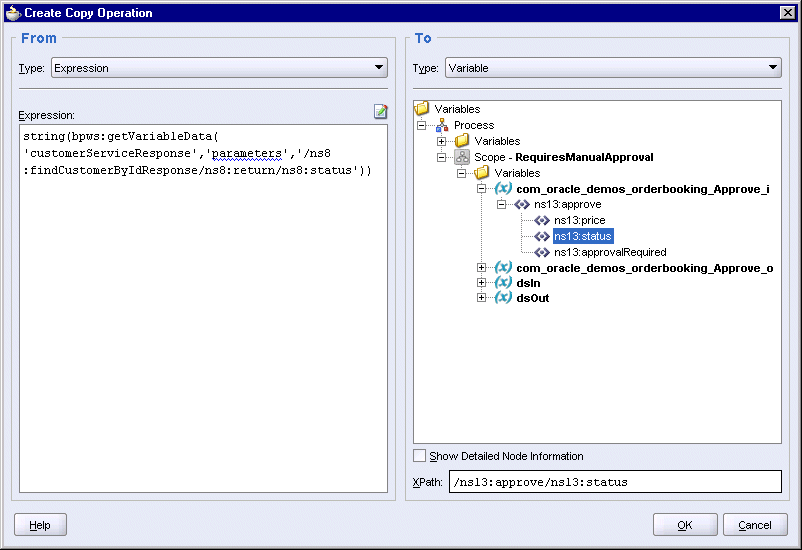The width and height of the screenshot is (802, 550).
Task: Click the ns13:status element icon
Action: [542, 236]
